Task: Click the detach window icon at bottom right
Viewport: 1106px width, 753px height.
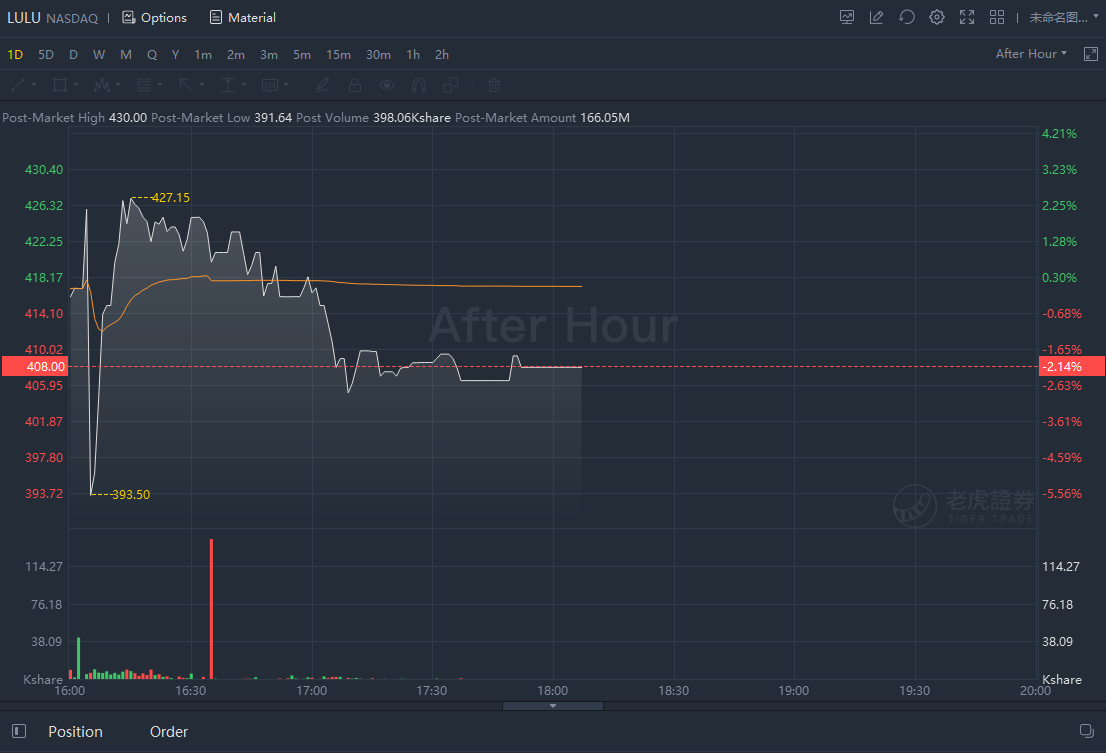Action: (1087, 731)
